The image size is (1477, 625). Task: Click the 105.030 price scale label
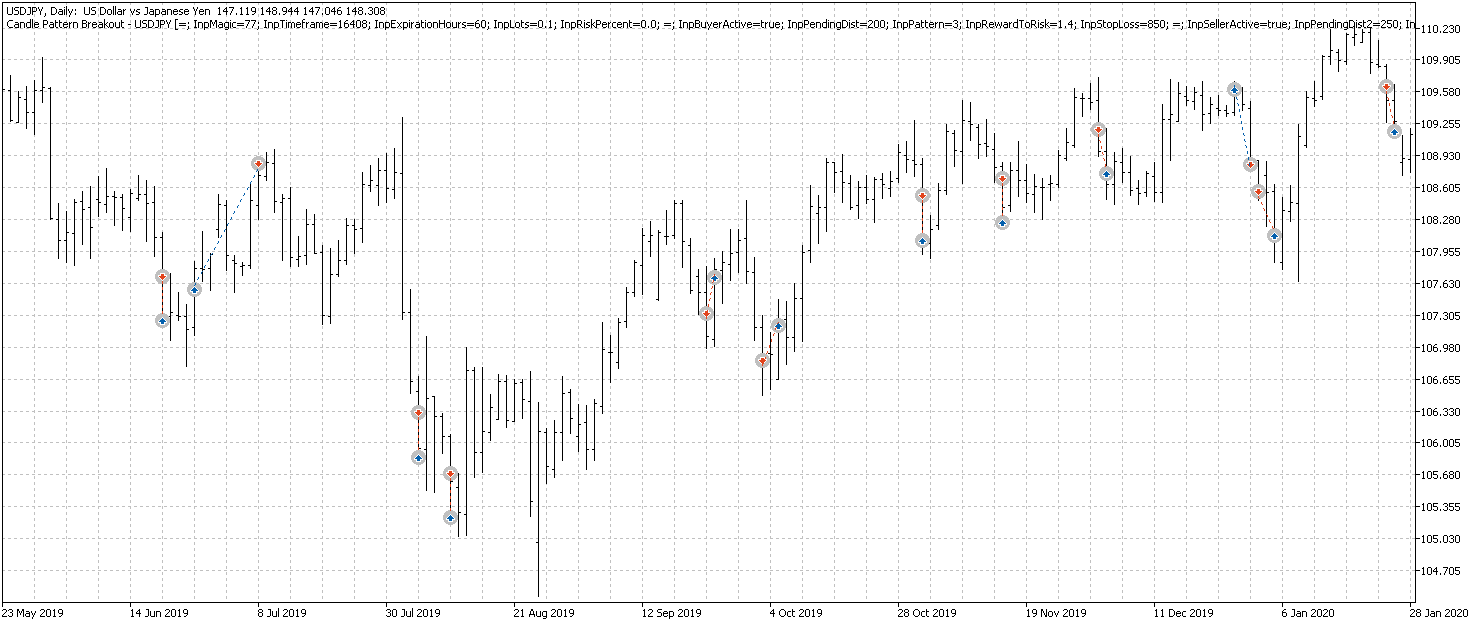pyautogui.click(x=1441, y=539)
